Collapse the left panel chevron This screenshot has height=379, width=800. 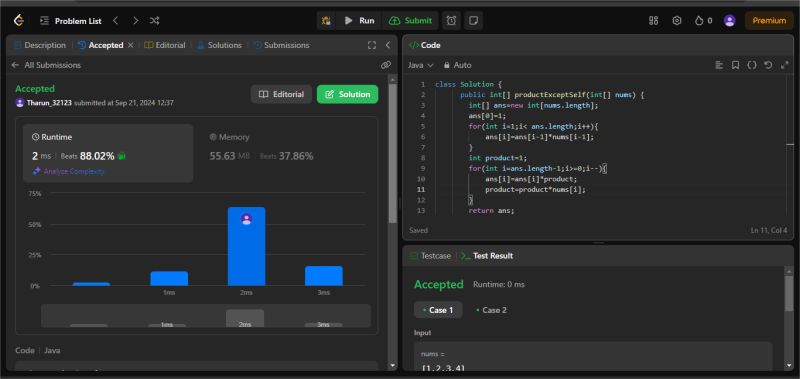tap(388, 45)
